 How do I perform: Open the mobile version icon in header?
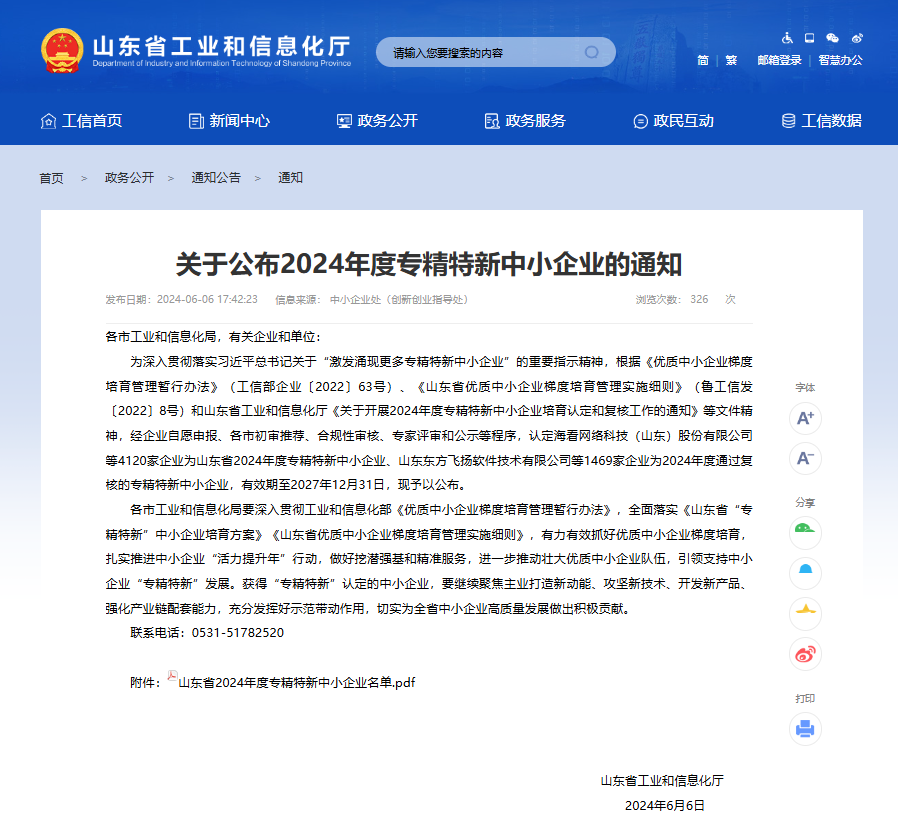(x=809, y=38)
